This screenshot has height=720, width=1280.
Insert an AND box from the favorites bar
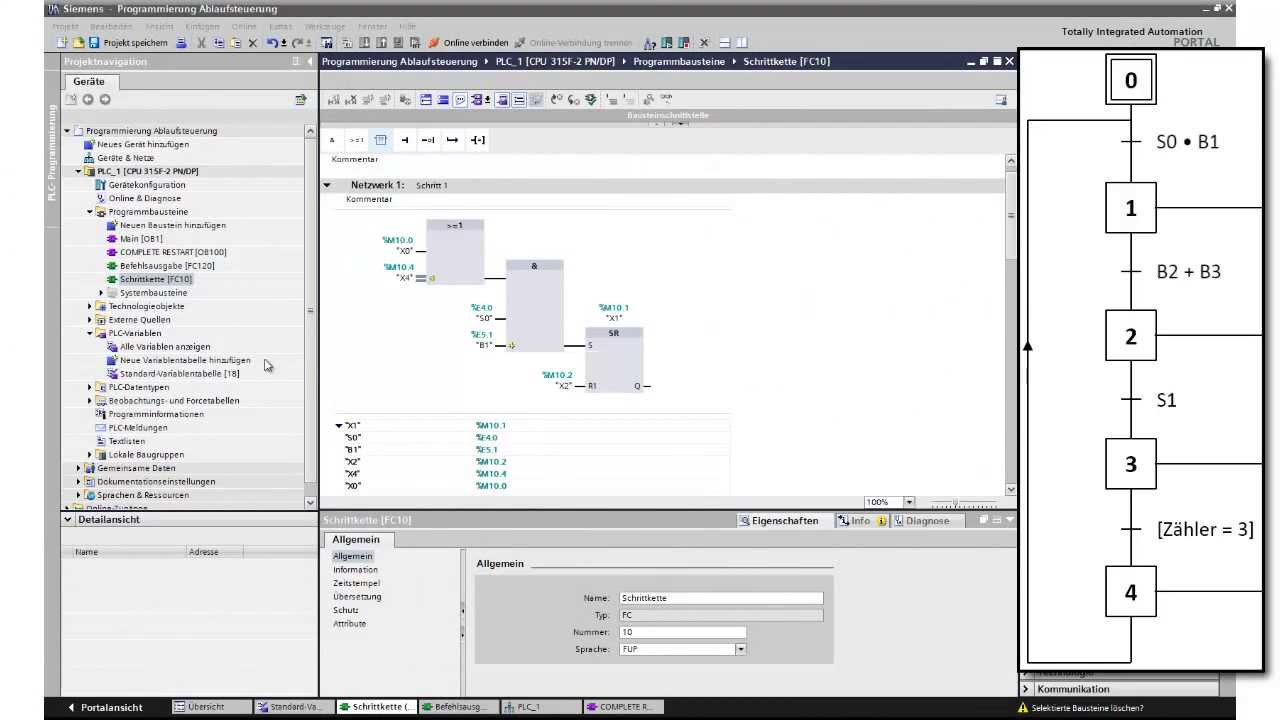coord(332,140)
